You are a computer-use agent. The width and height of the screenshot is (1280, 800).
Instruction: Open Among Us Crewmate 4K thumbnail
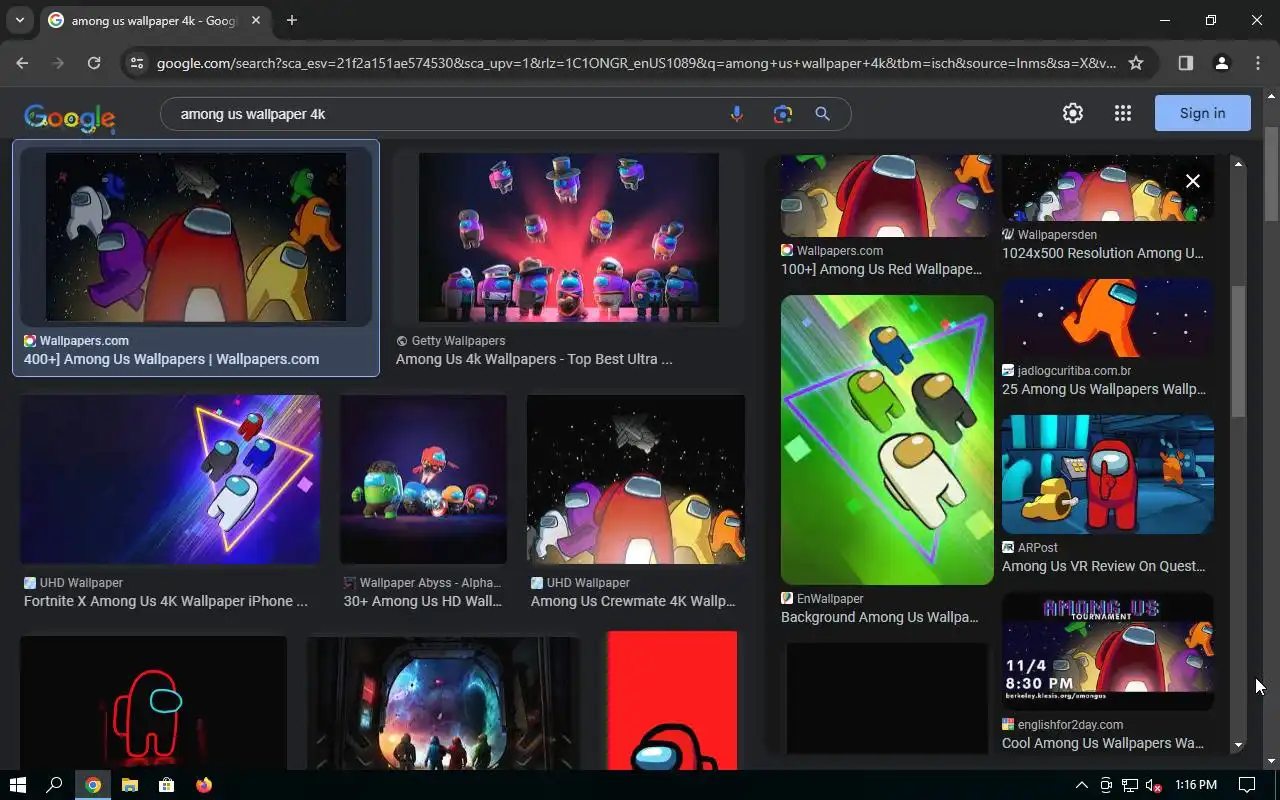pyautogui.click(x=636, y=479)
